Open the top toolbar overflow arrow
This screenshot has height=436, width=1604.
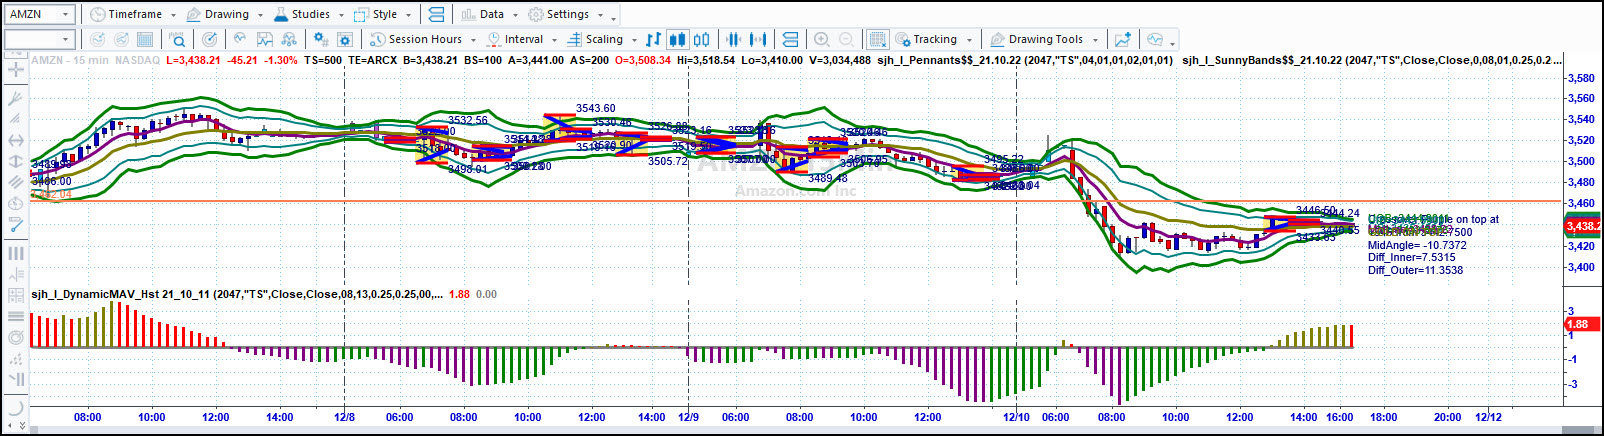coord(614,17)
